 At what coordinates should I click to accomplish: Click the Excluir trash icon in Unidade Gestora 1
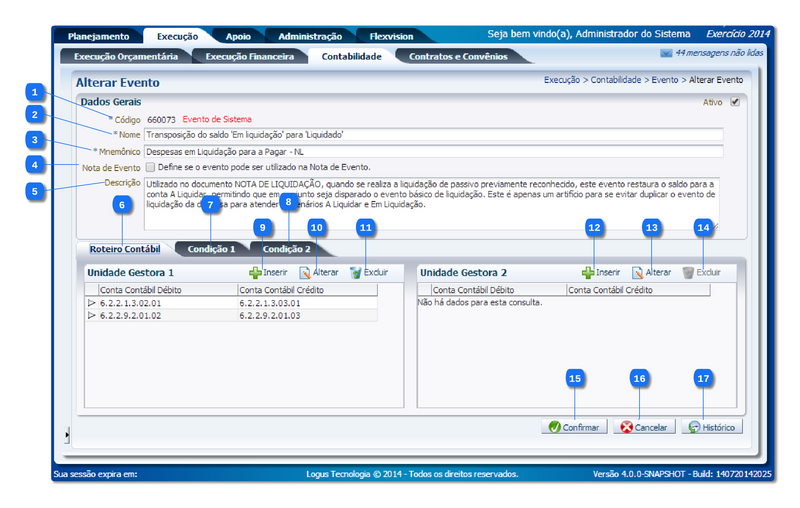tap(355, 272)
